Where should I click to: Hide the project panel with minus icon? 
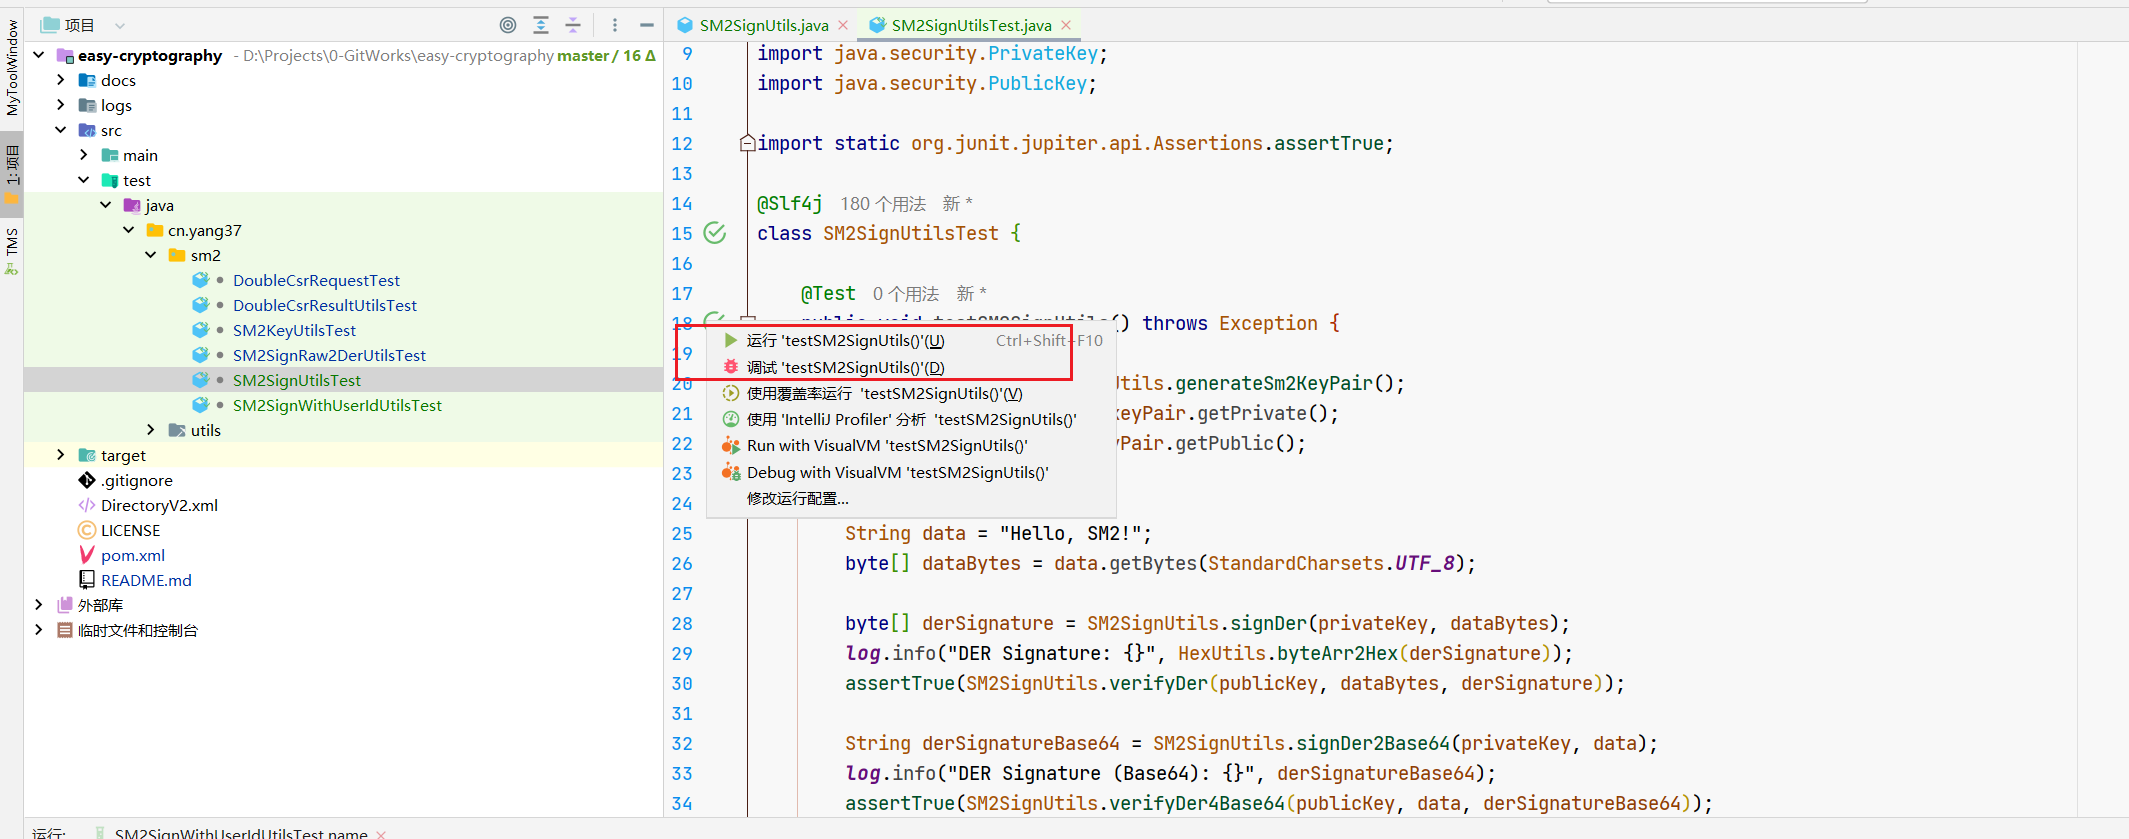point(647,25)
